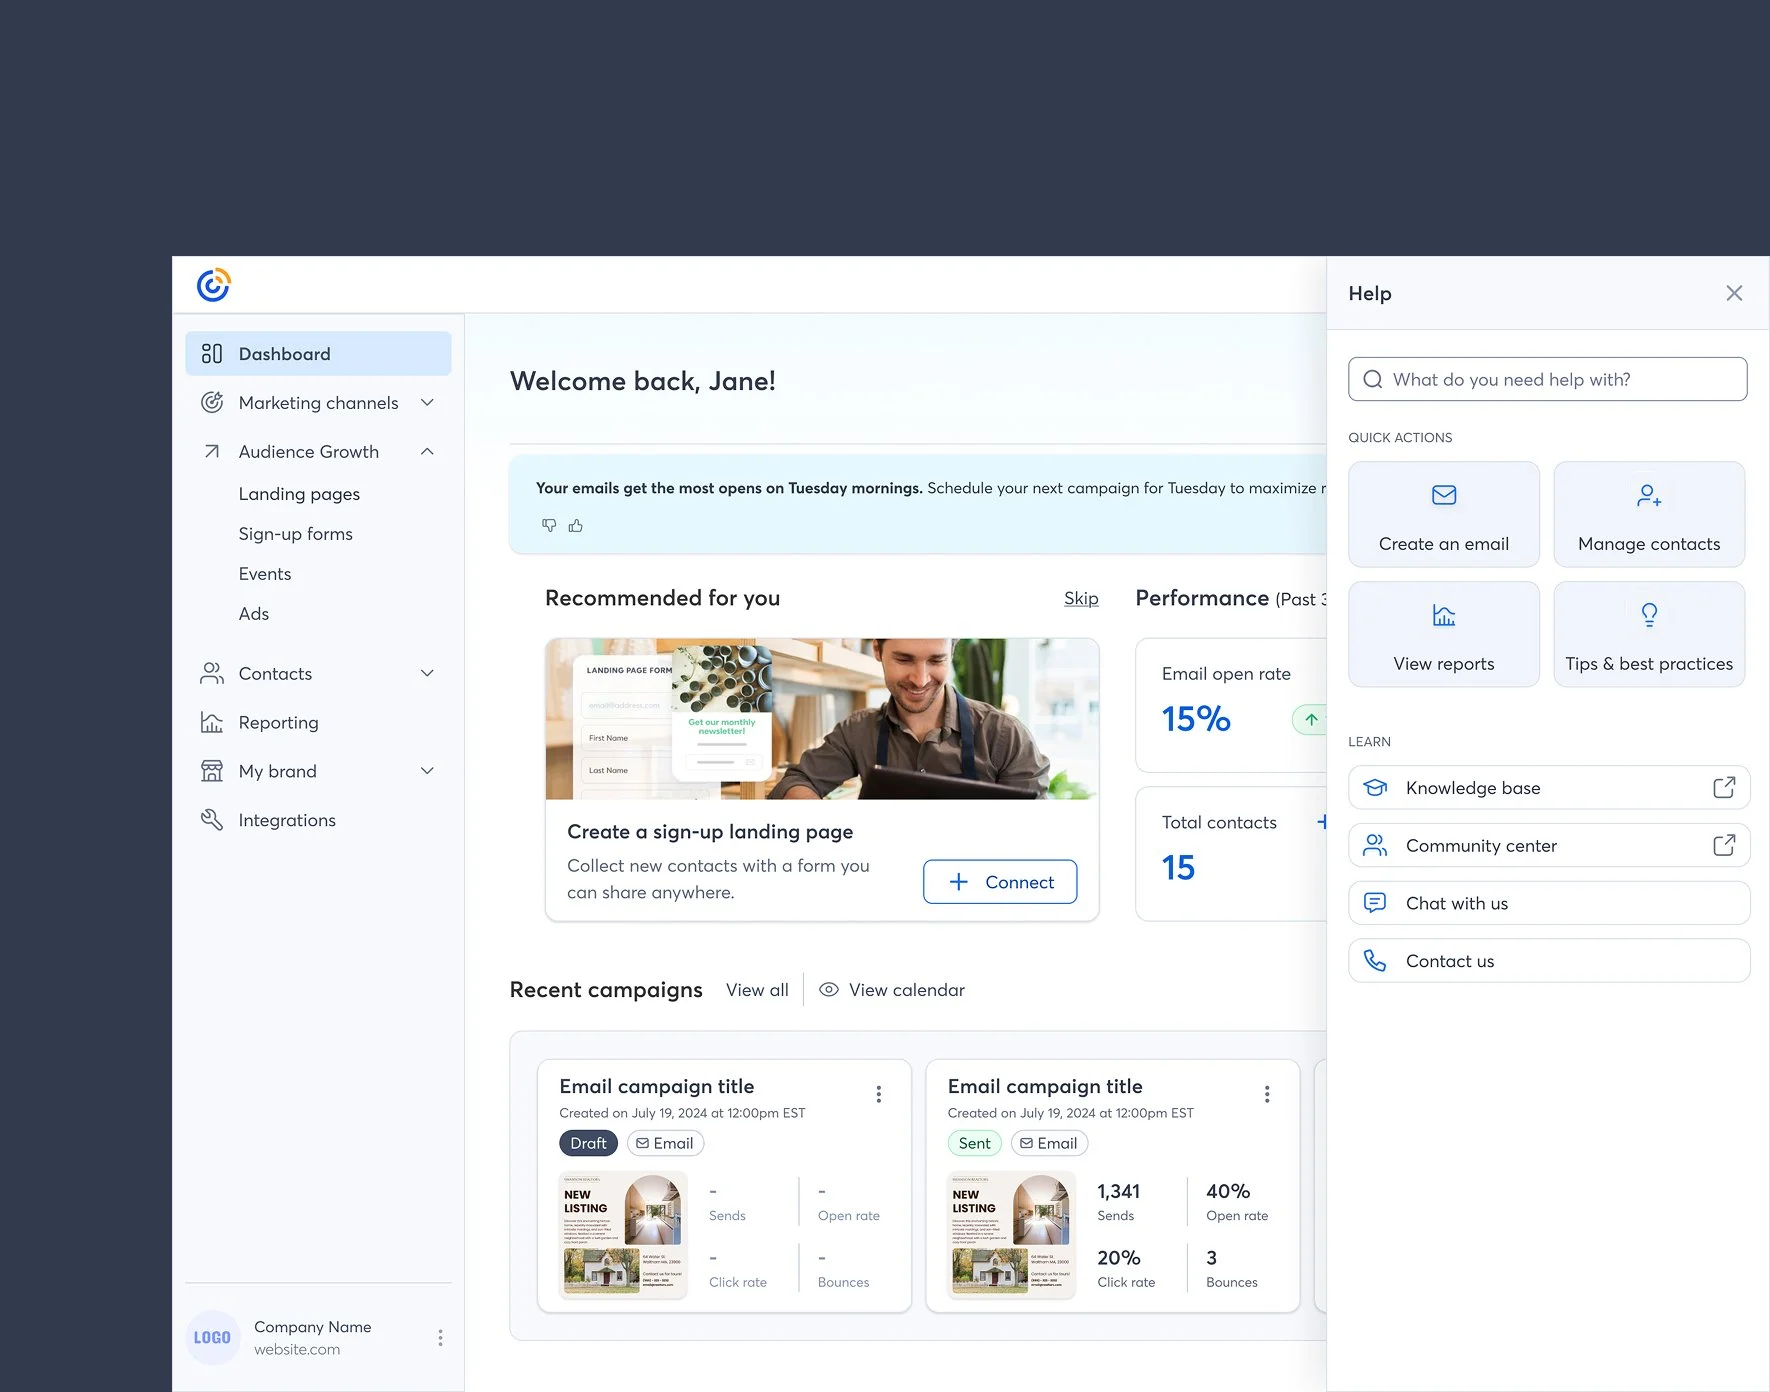Viewport: 1770px width, 1392px height.
Task: Open the Draft campaign's three-dot menu
Action: pyautogui.click(x=879, y=1094)
